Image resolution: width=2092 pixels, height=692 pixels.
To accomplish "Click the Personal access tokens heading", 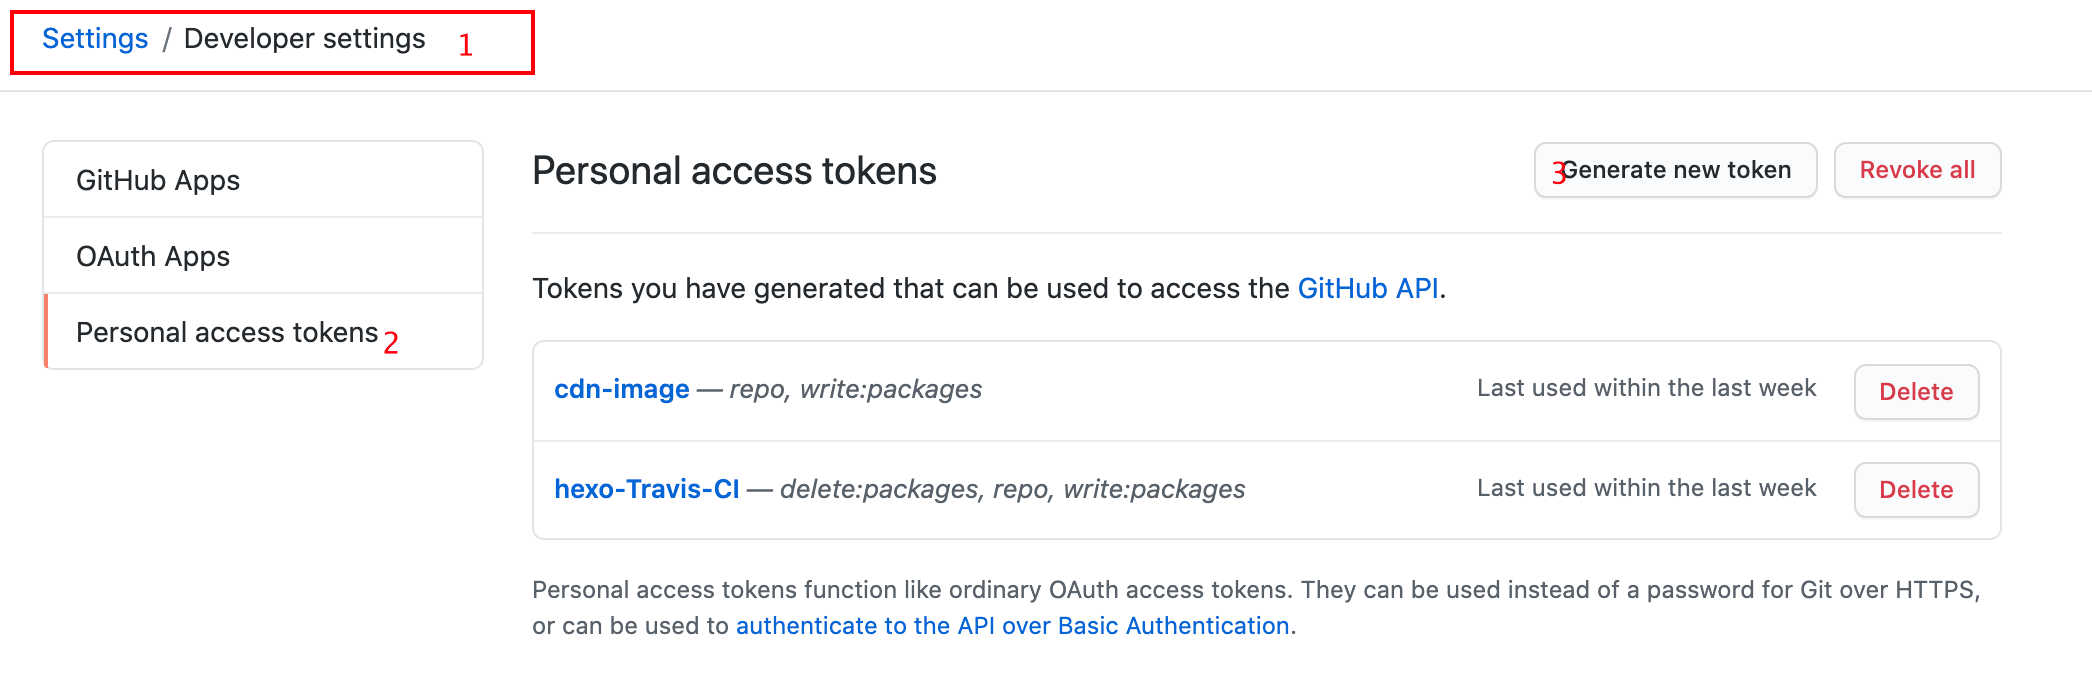I will [x=734, y=171].
